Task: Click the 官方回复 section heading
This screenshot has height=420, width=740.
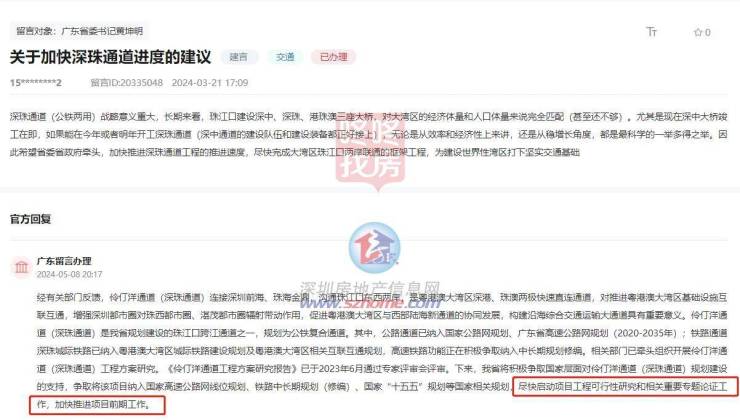Action: tap(30, 219)
